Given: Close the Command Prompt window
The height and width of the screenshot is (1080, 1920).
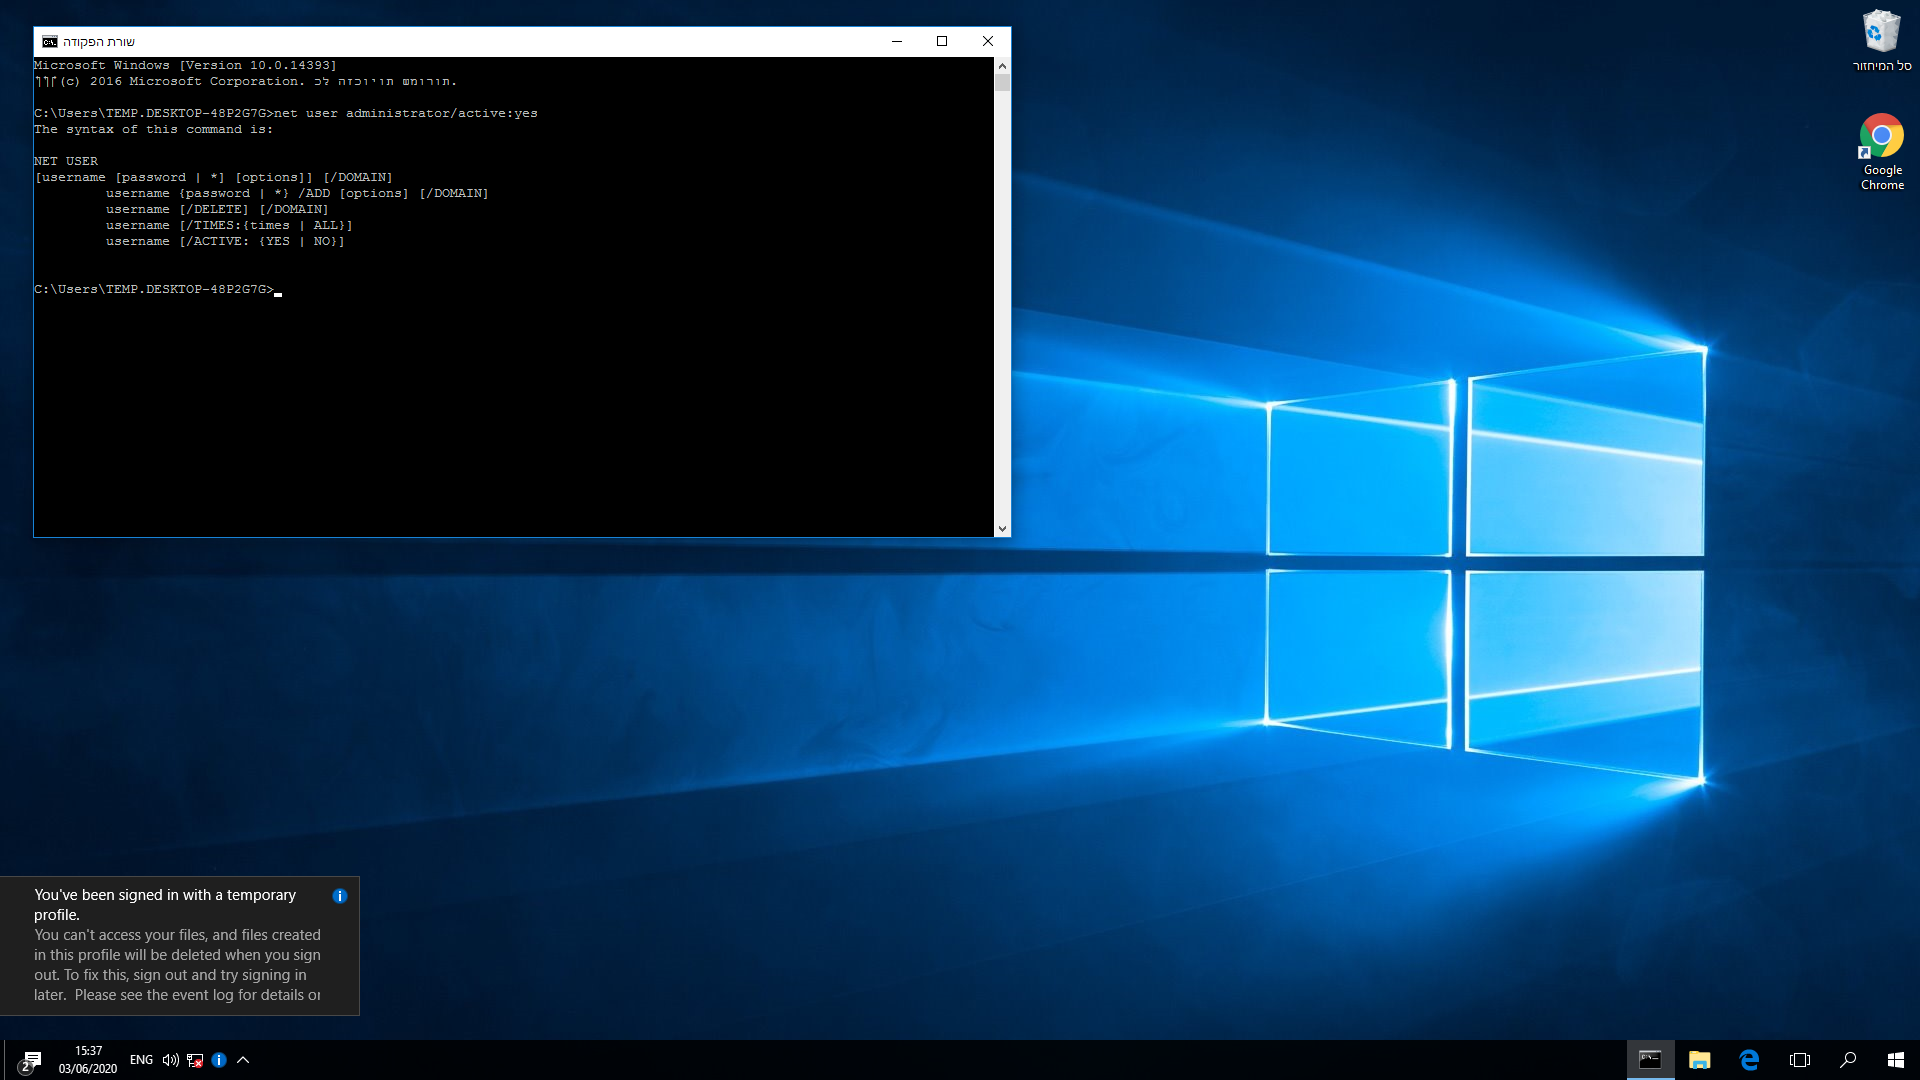Looking at the screenshot, I should click(988, 41).
